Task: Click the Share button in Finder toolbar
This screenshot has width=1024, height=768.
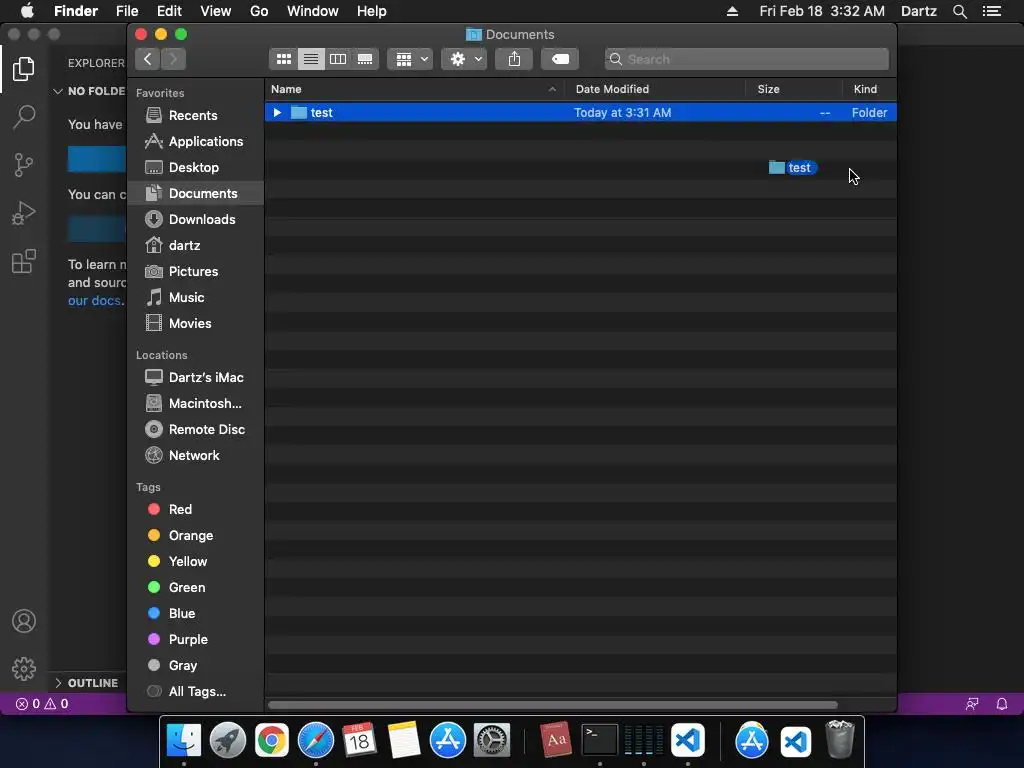Action: click(x=515, y=59)
